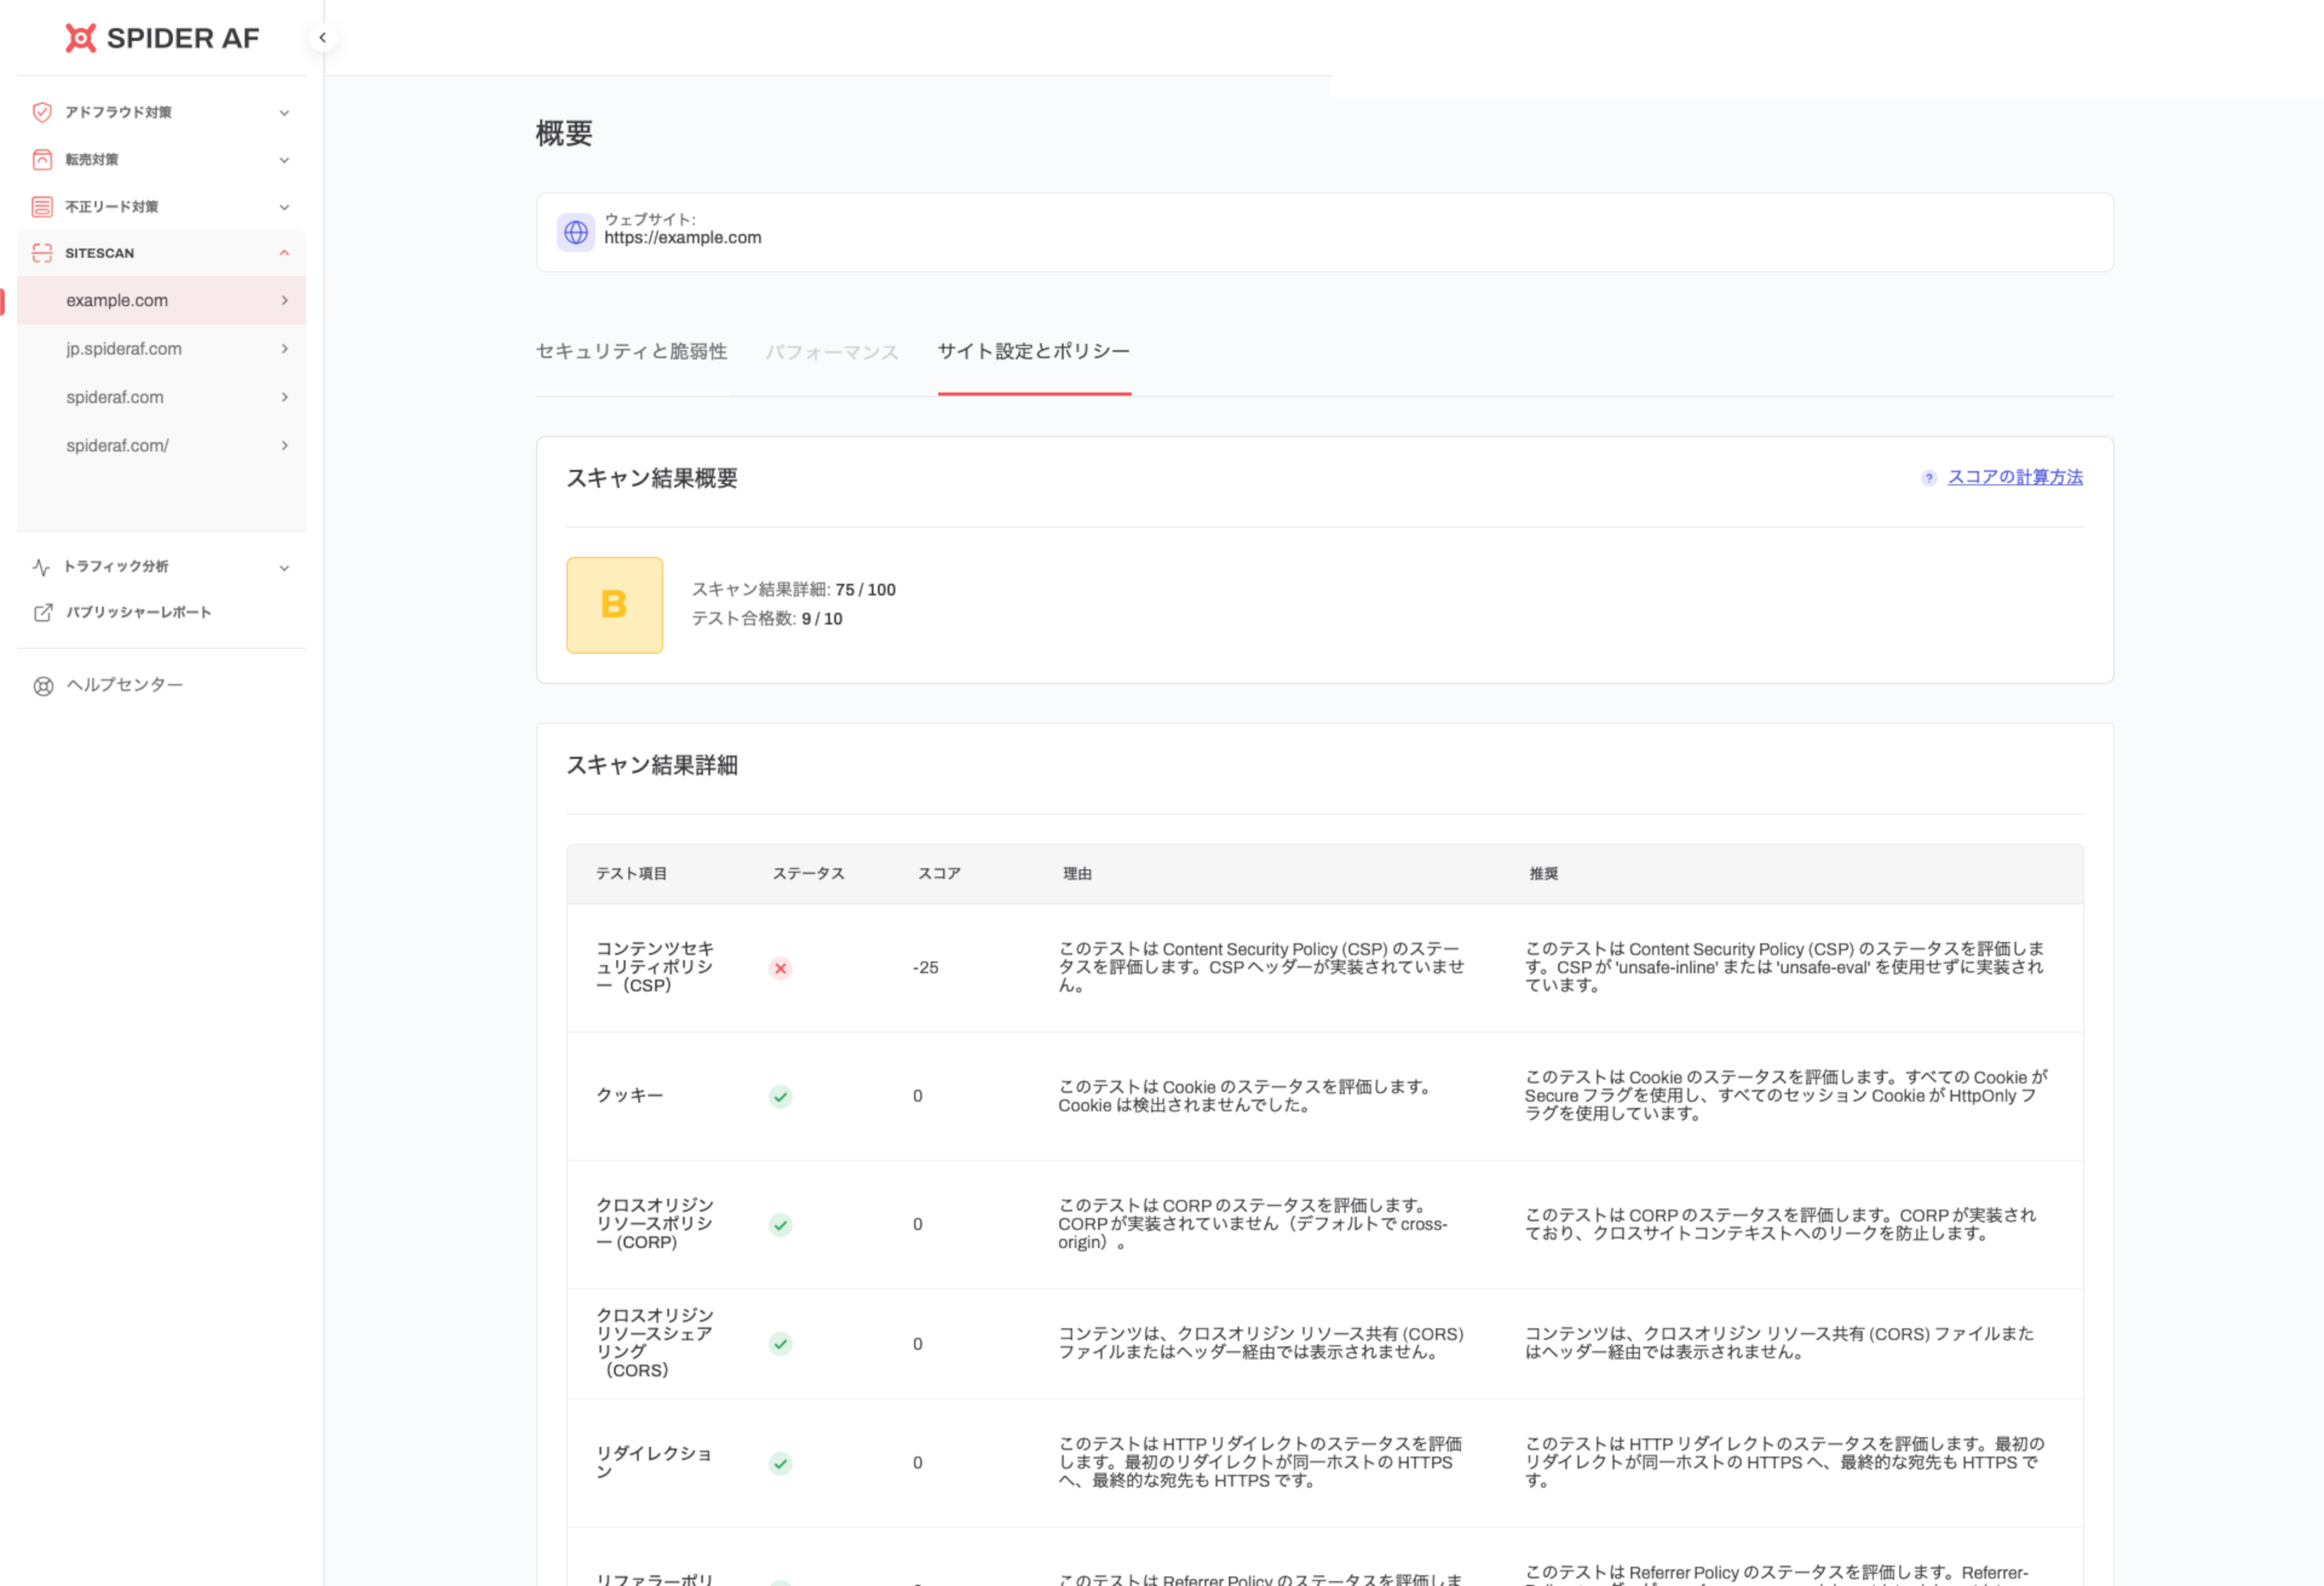Click the クッキー test name cell
This screenshot has height=1586, width=2324.
630,1096
